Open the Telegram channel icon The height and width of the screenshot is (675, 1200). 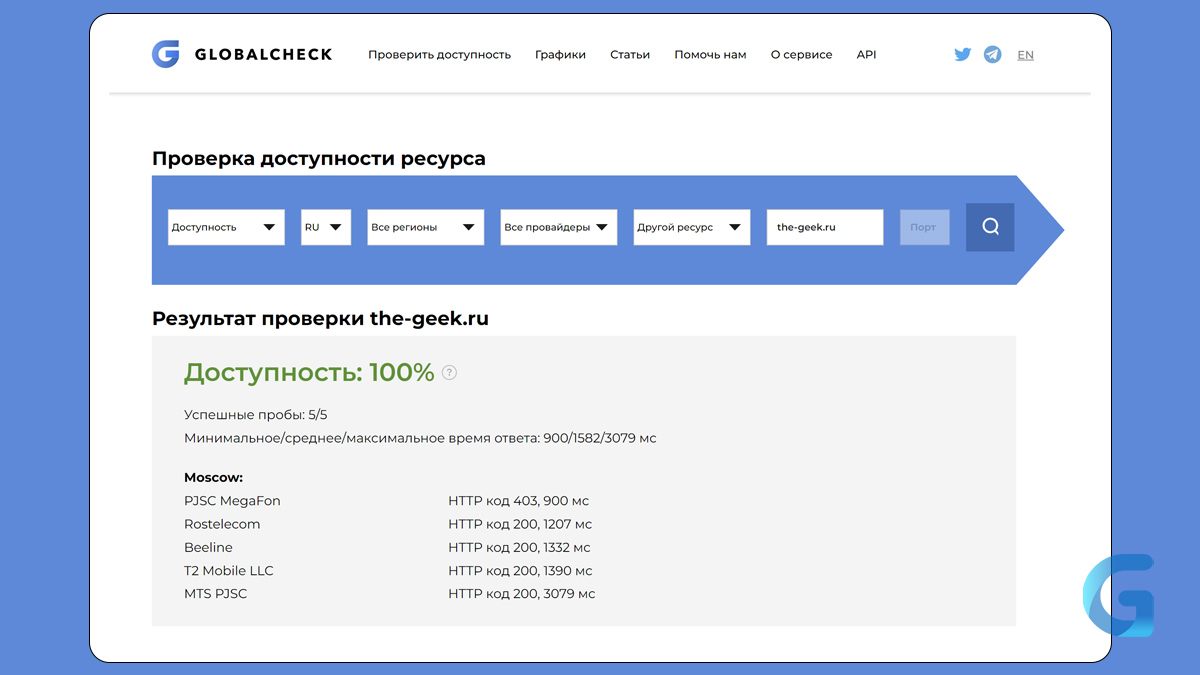[x=992, y=55]
